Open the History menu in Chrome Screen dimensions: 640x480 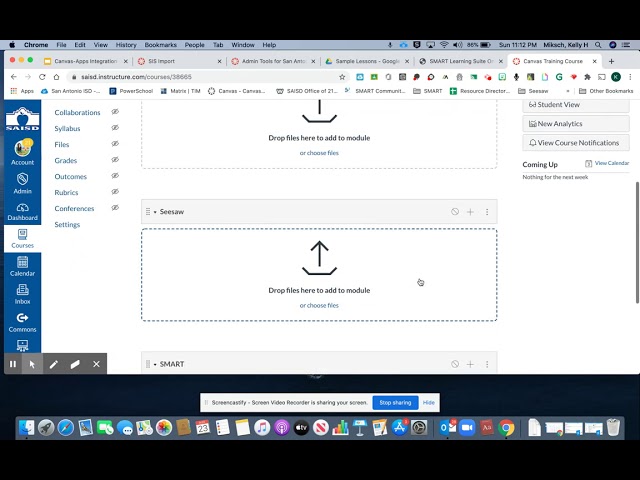point(126,45)
